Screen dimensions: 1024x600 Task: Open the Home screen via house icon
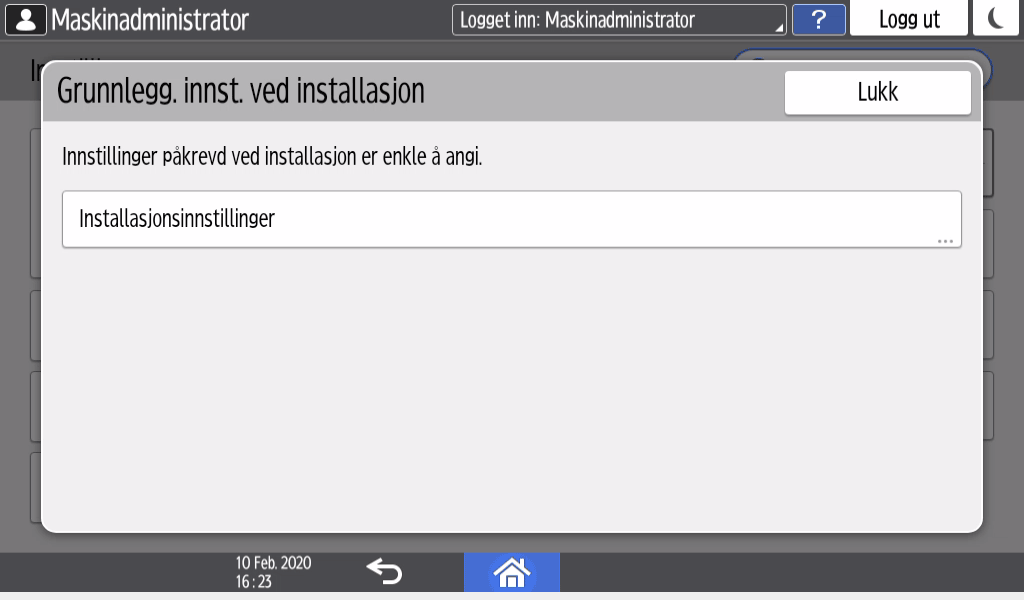click(511, 572)
